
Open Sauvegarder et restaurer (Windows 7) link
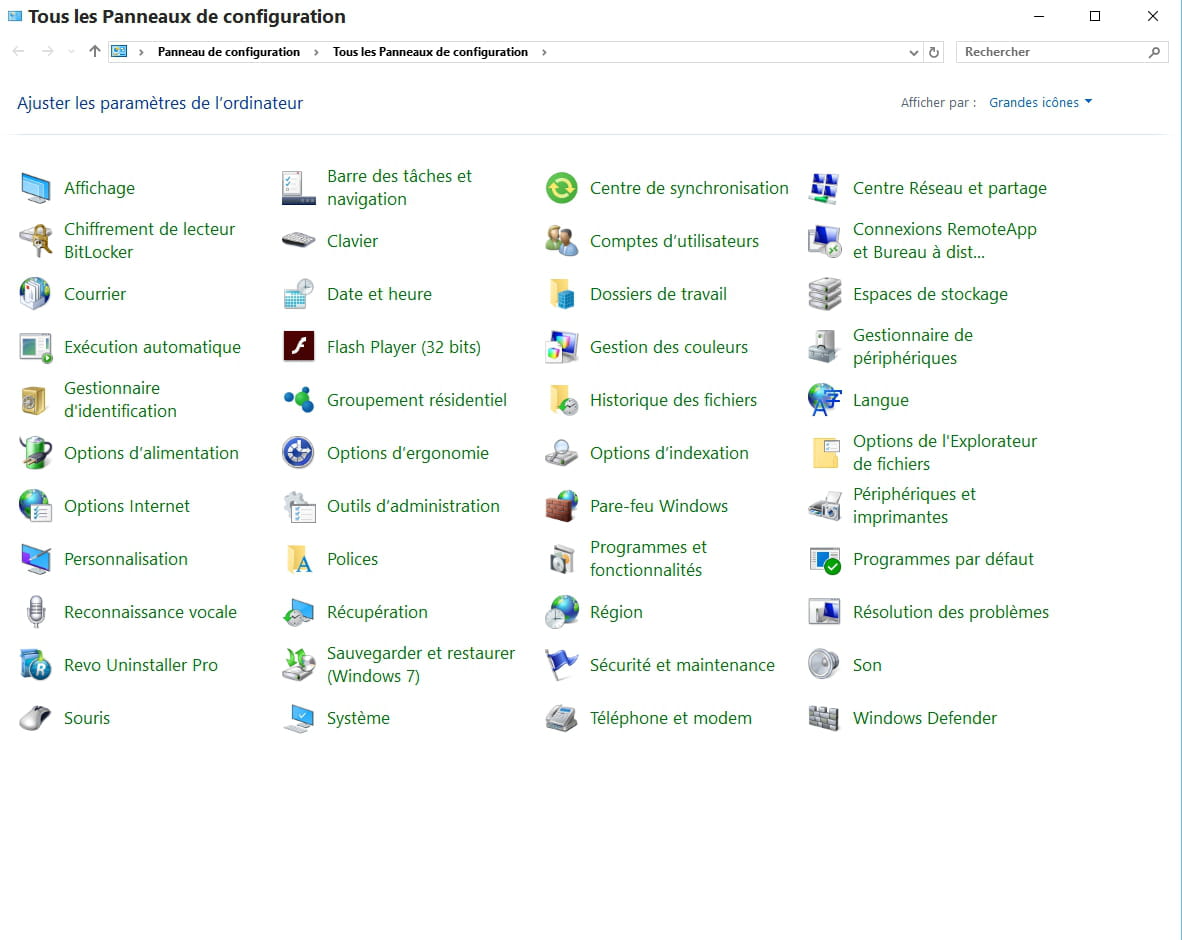421,665
